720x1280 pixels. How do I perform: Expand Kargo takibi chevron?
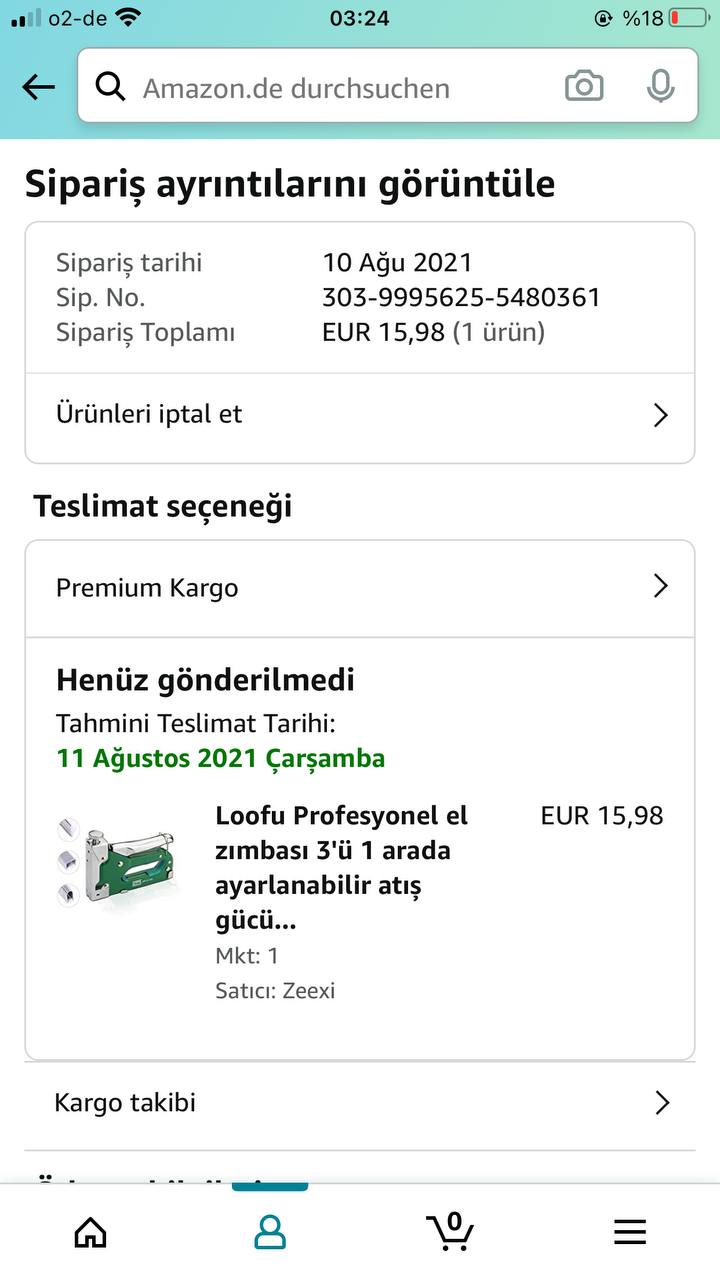(661, 1103)
